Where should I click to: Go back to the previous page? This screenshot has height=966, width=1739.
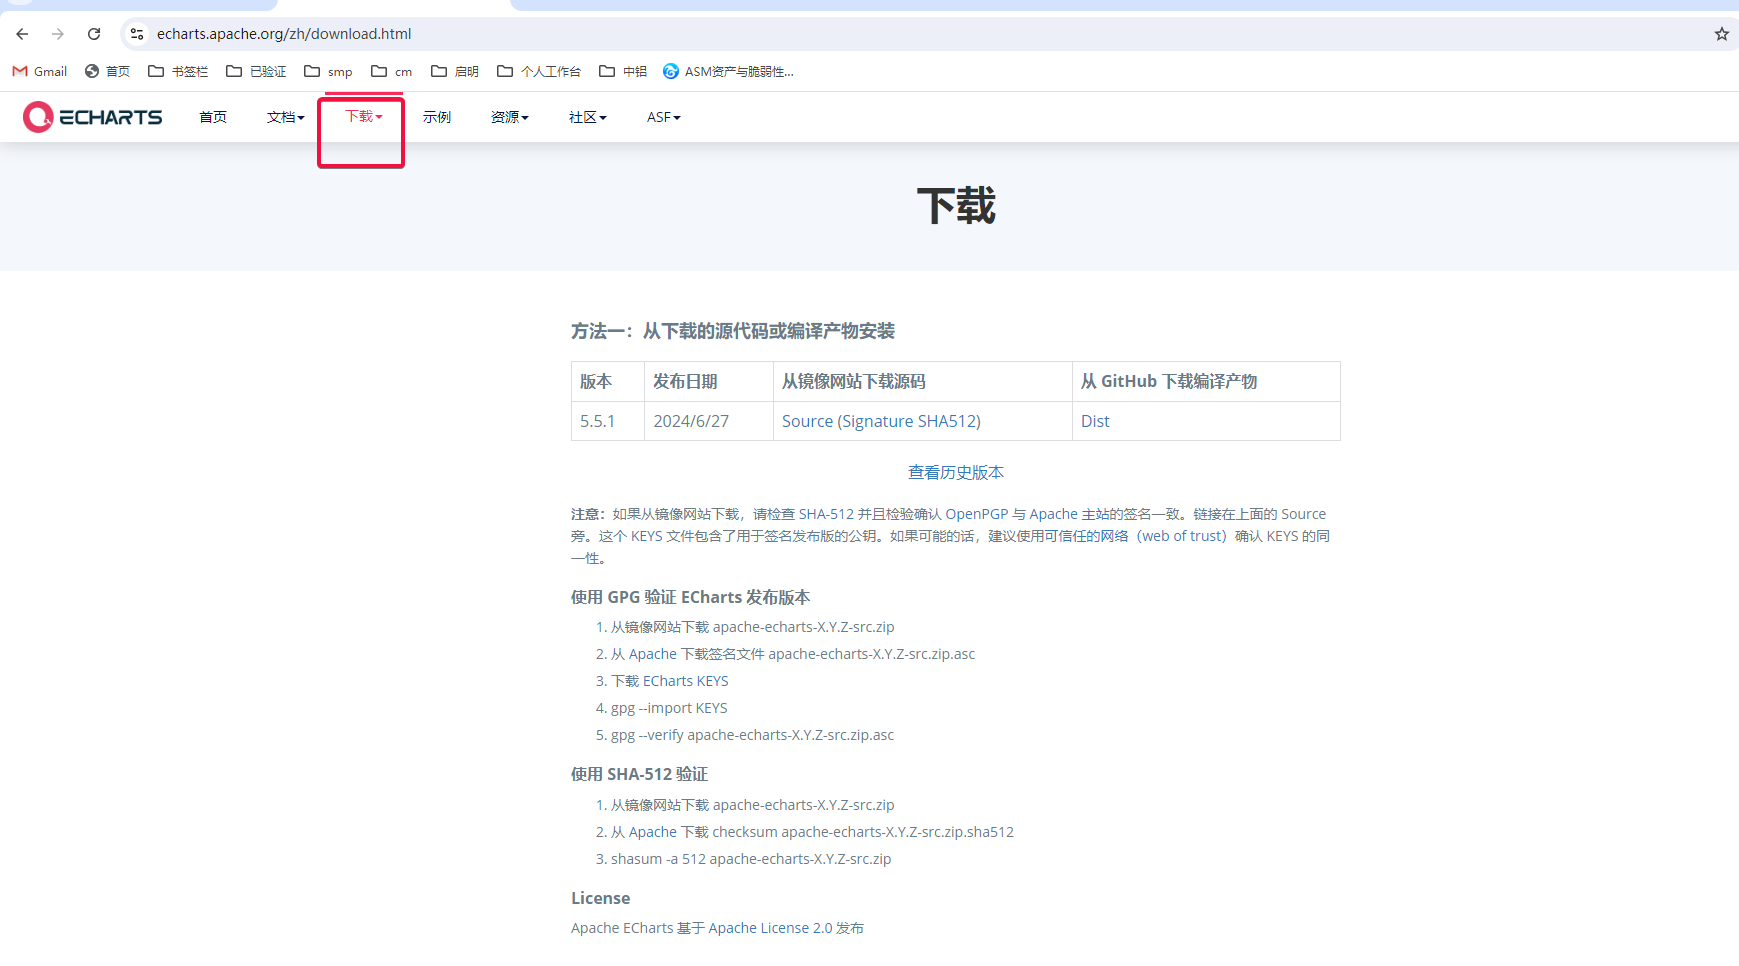click(22, 34)
